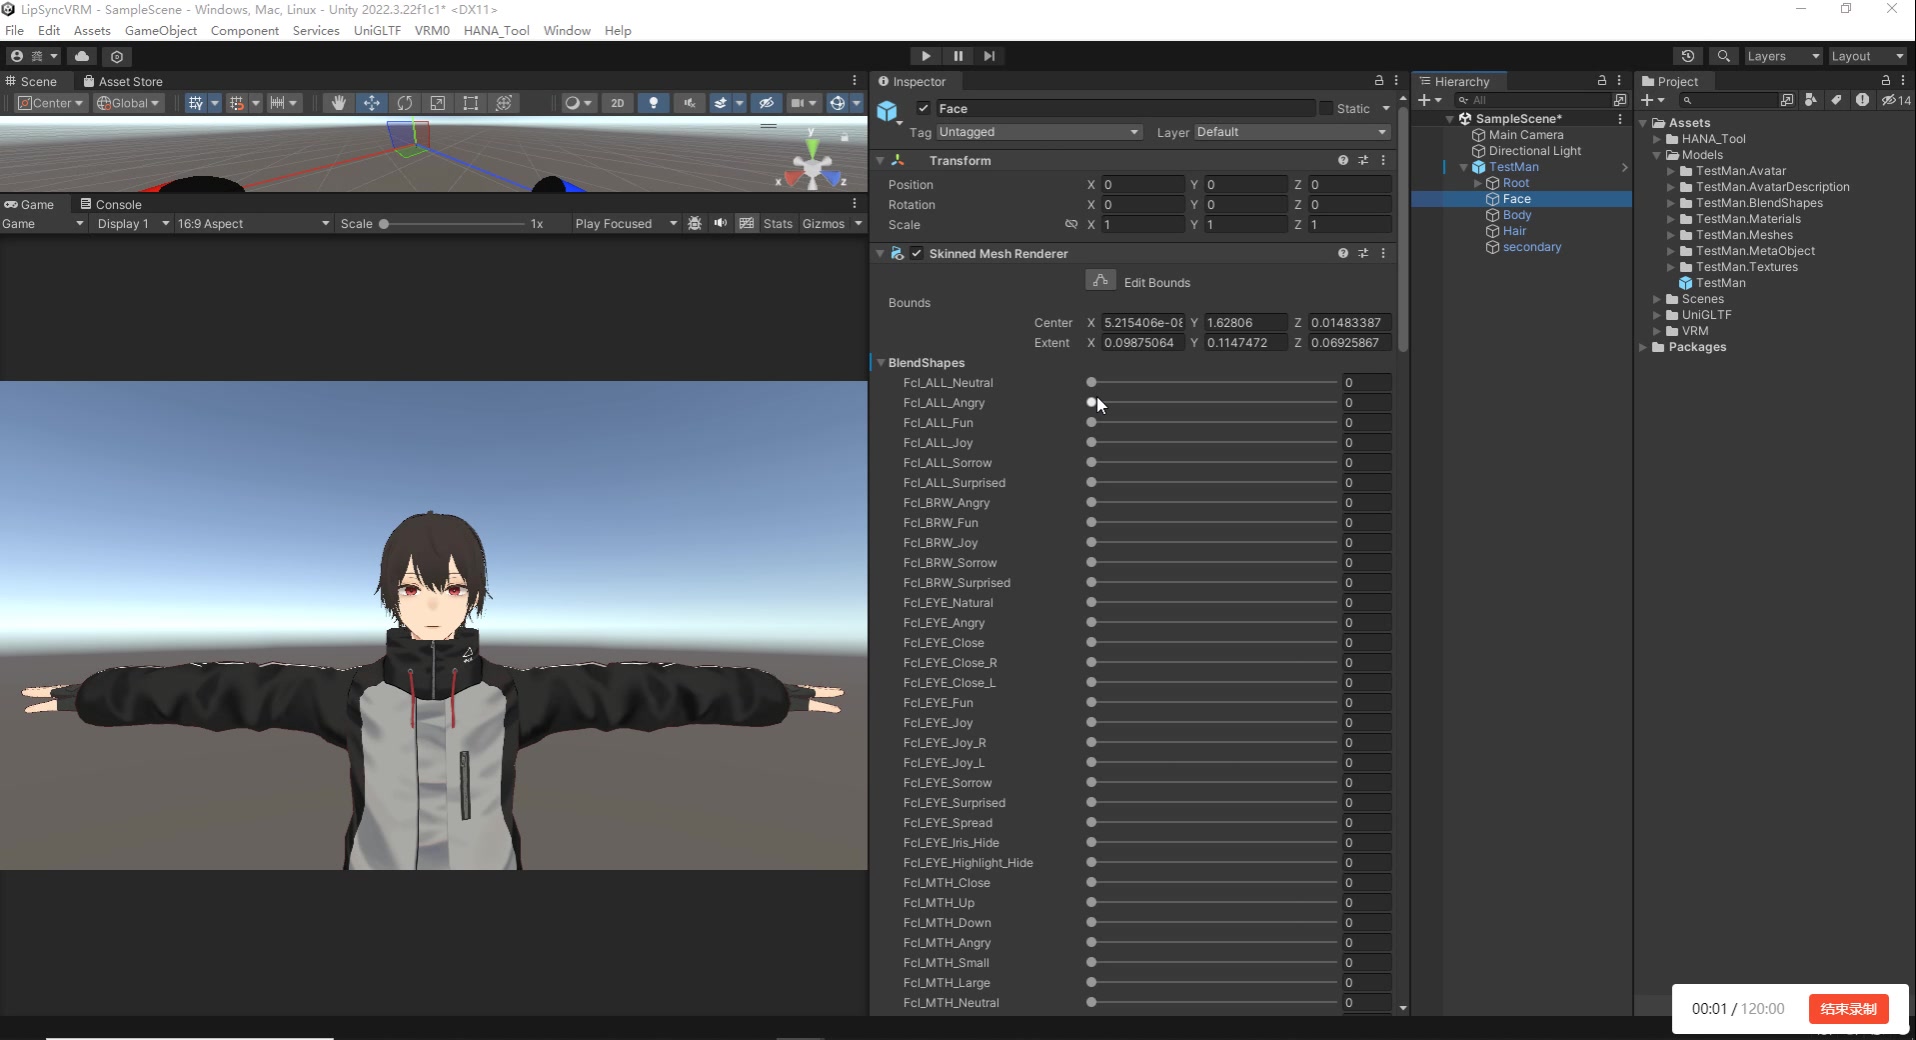The image size is (1916, 1040).
Task: Click the Edit Bounds icon button
Action: pyautogui.click(x=1100, y=281)
